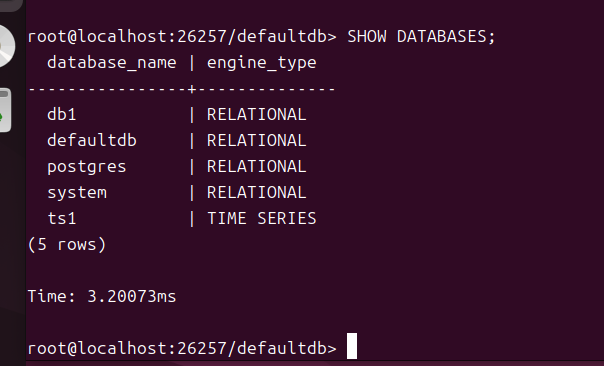Click the TIME SERIES engine type value
The image size is (604, 366).
pyautogui.click(x=262, y=218)
